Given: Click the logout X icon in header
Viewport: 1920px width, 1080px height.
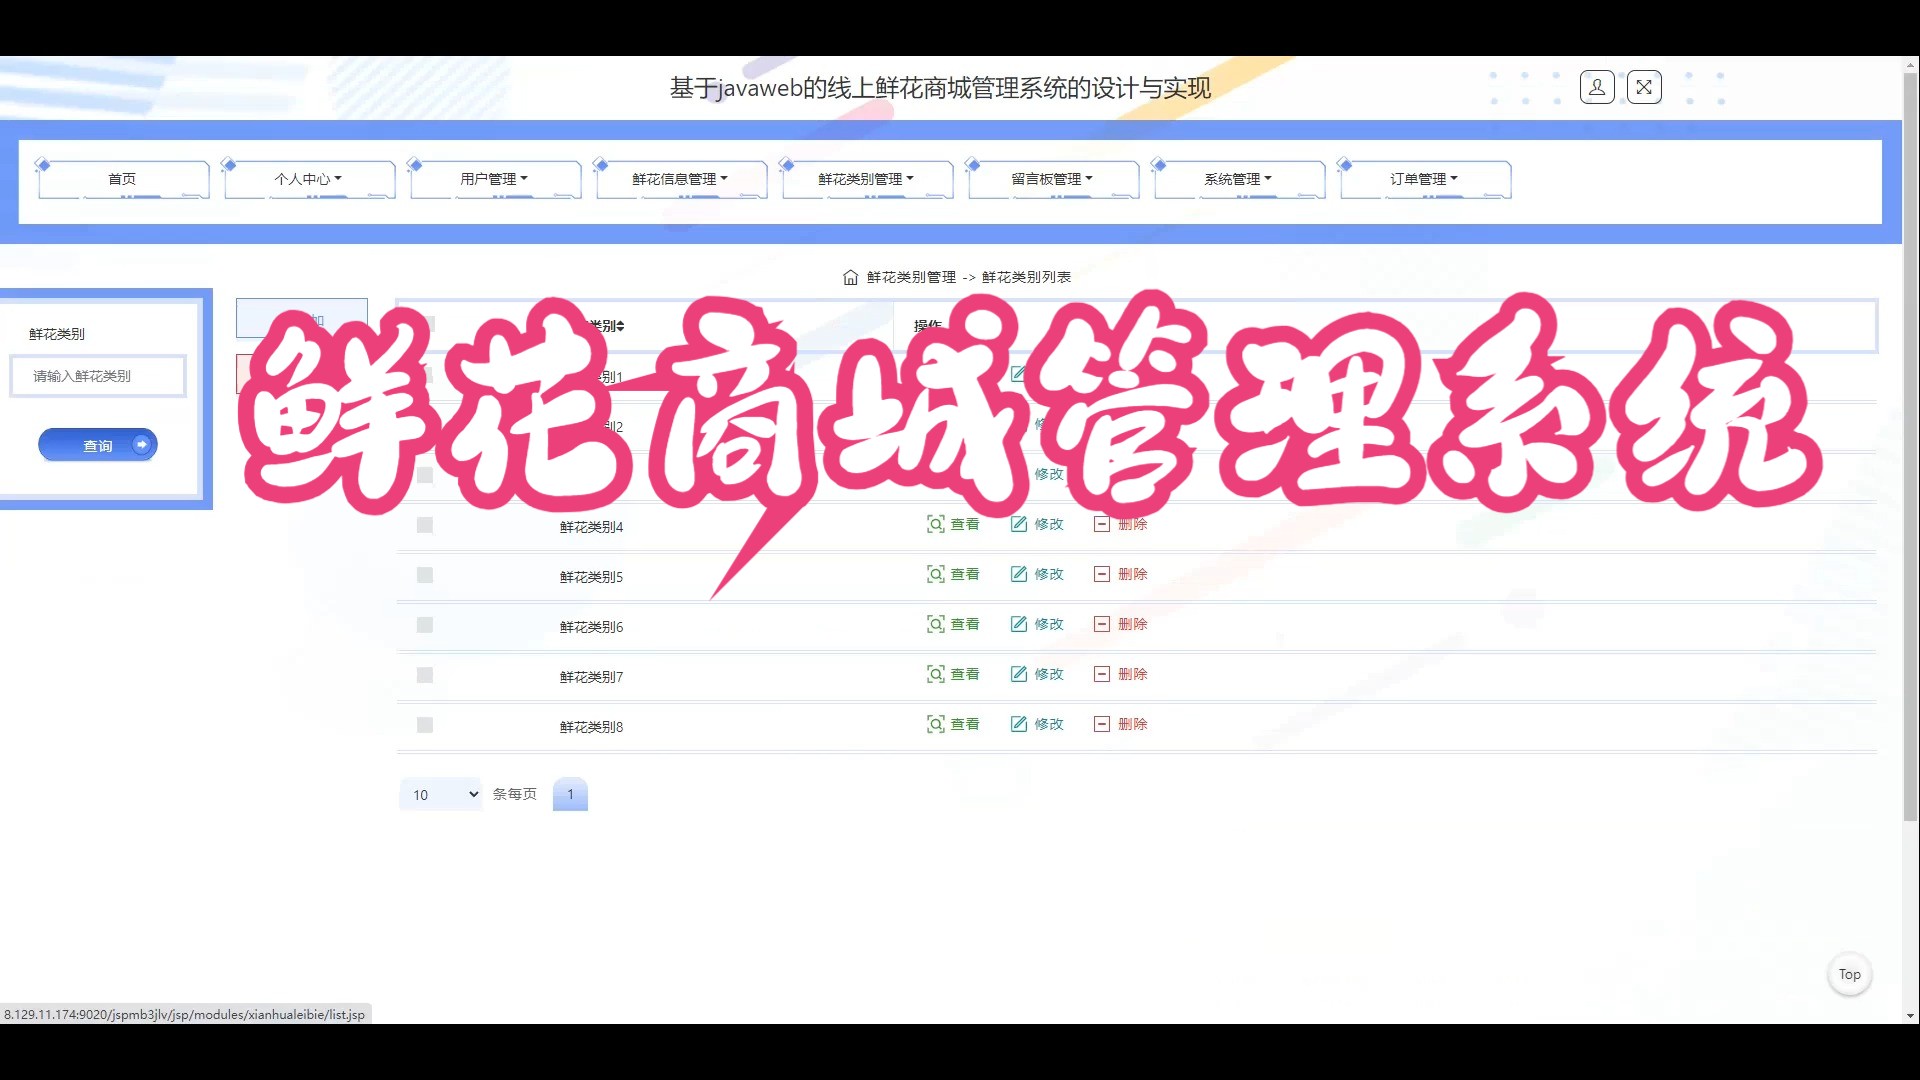Looking at the screenshot, I should pos(1644,88).
